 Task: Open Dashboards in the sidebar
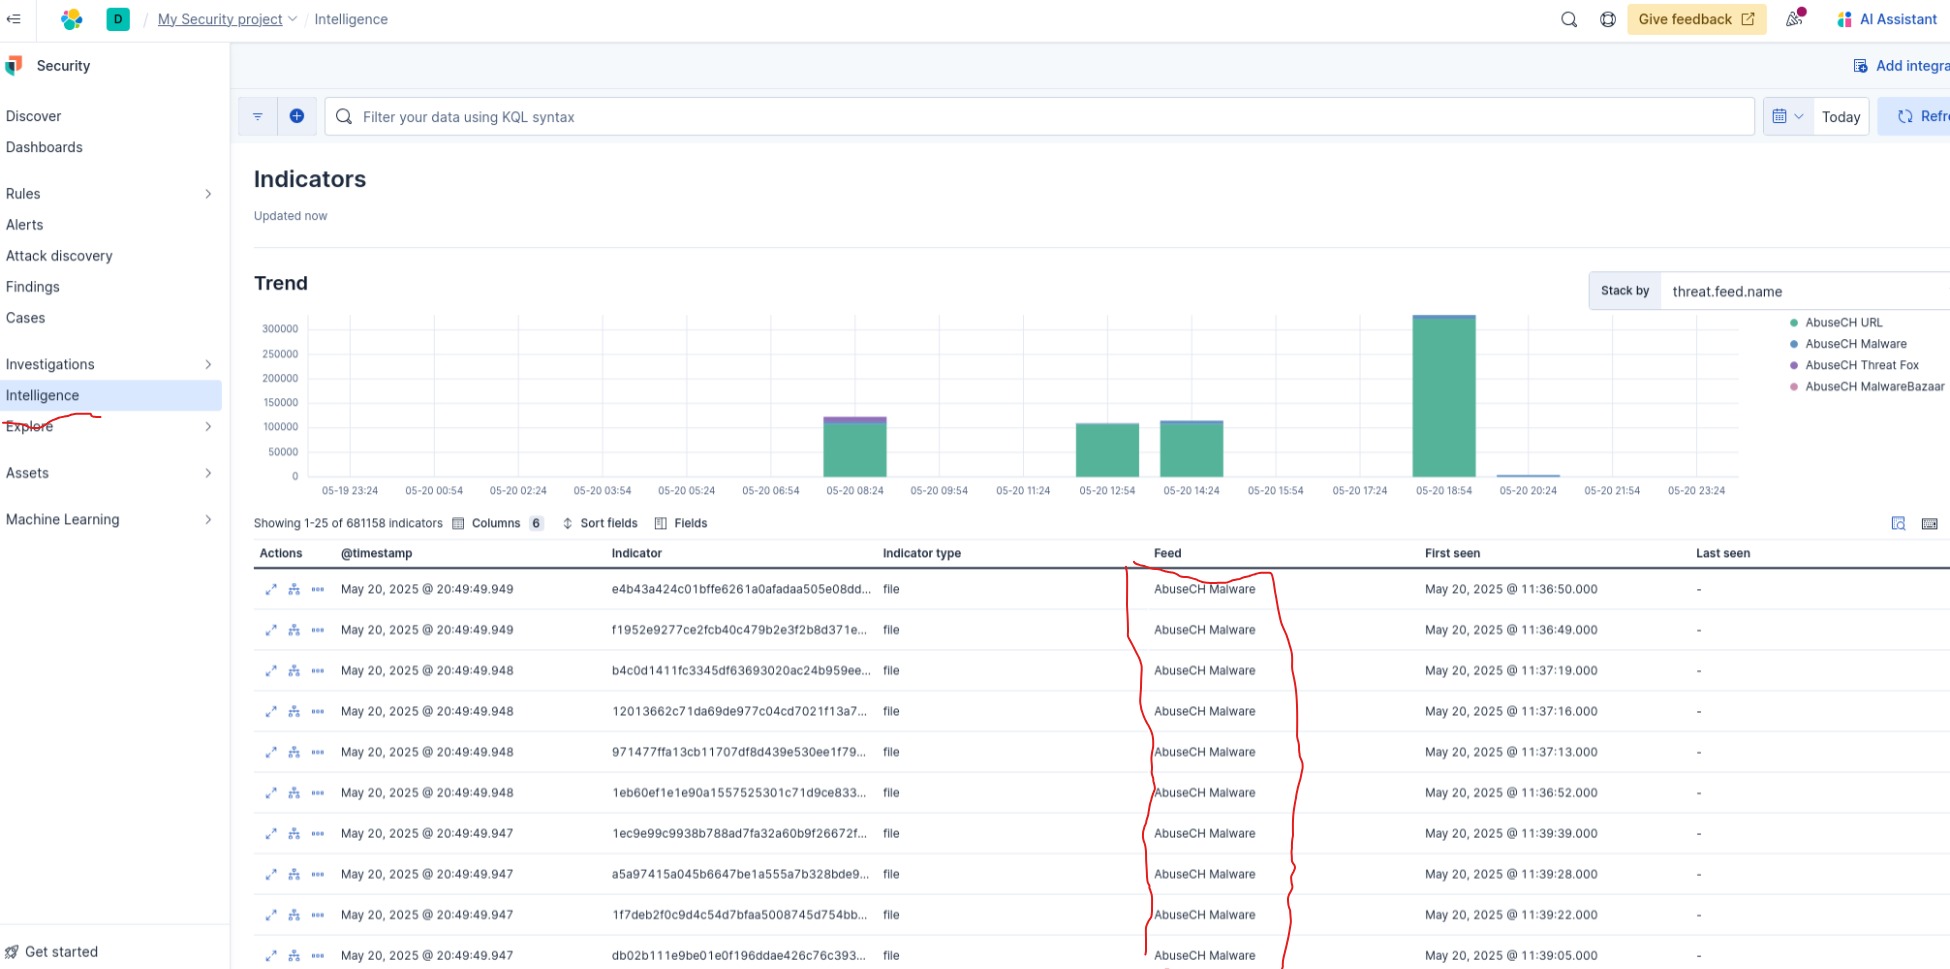44,147
